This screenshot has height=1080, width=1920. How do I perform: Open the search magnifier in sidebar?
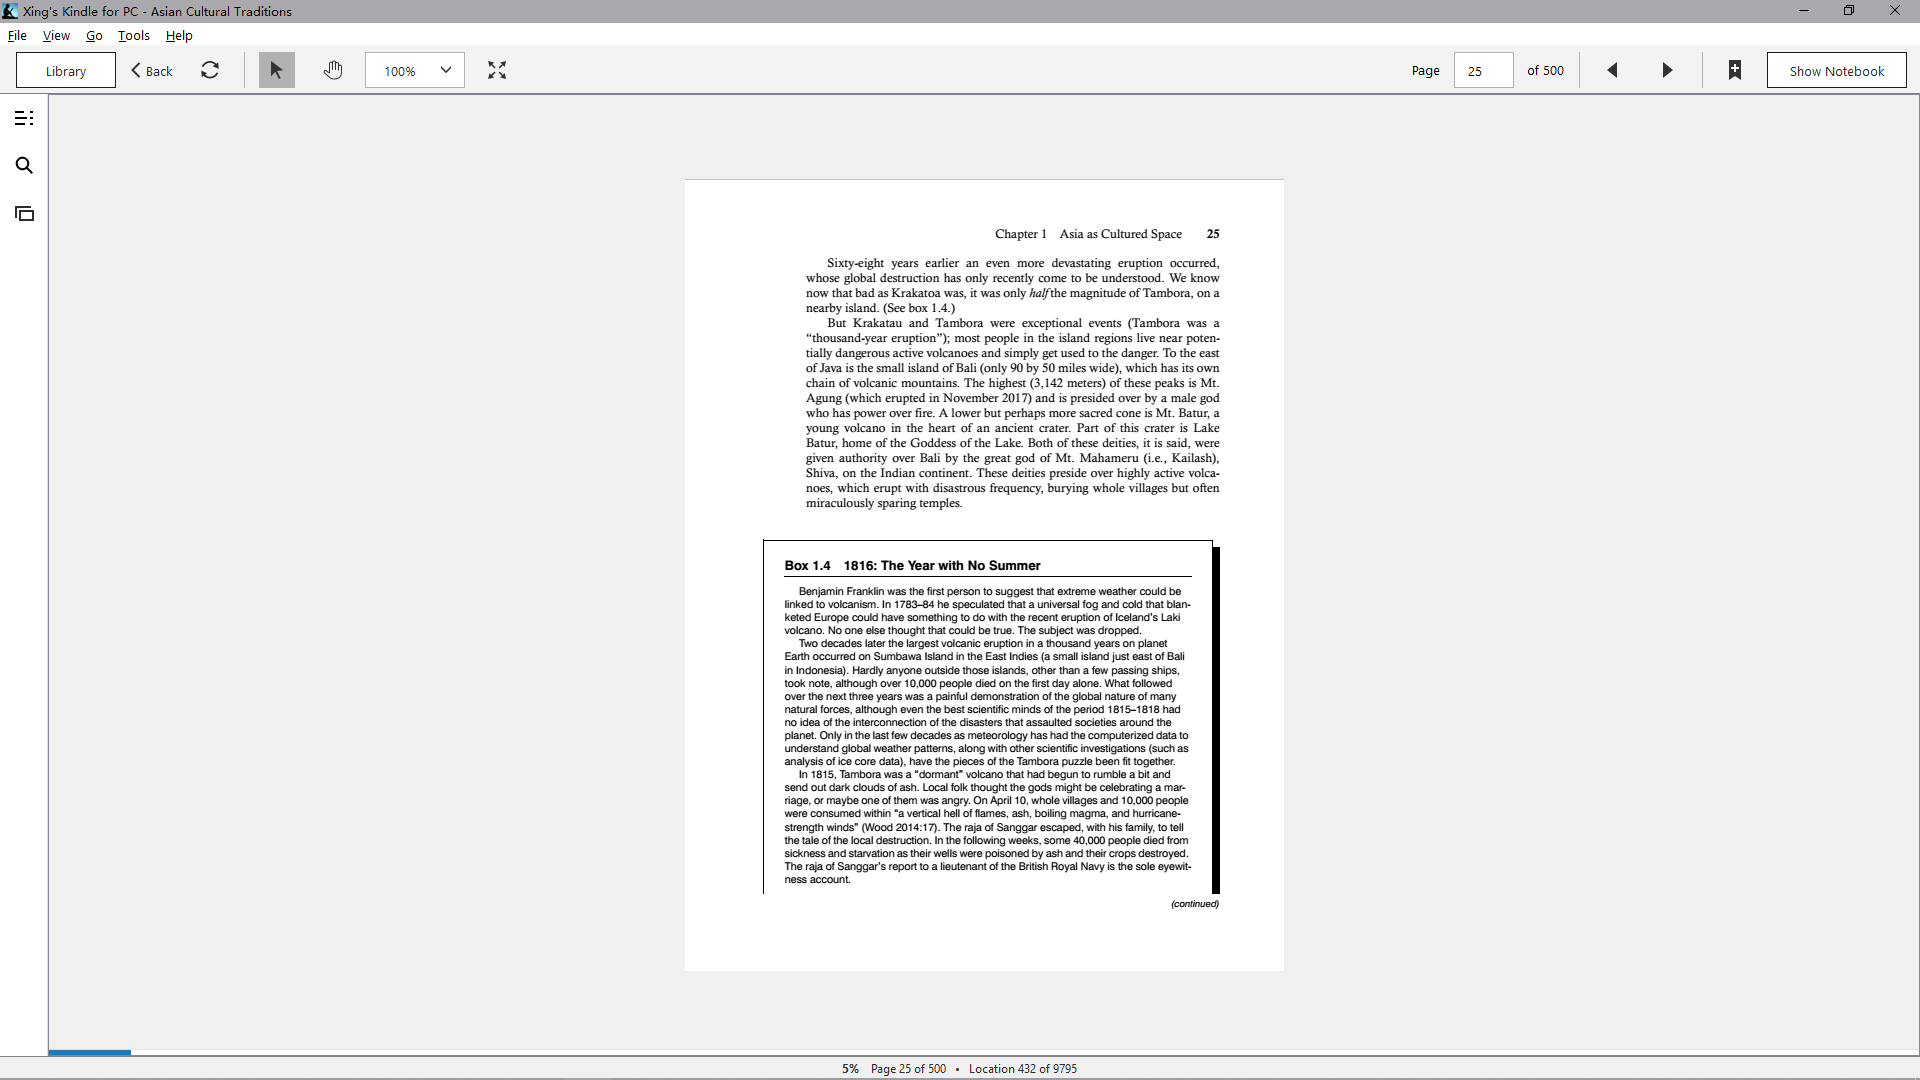click(x=24, y=165)
